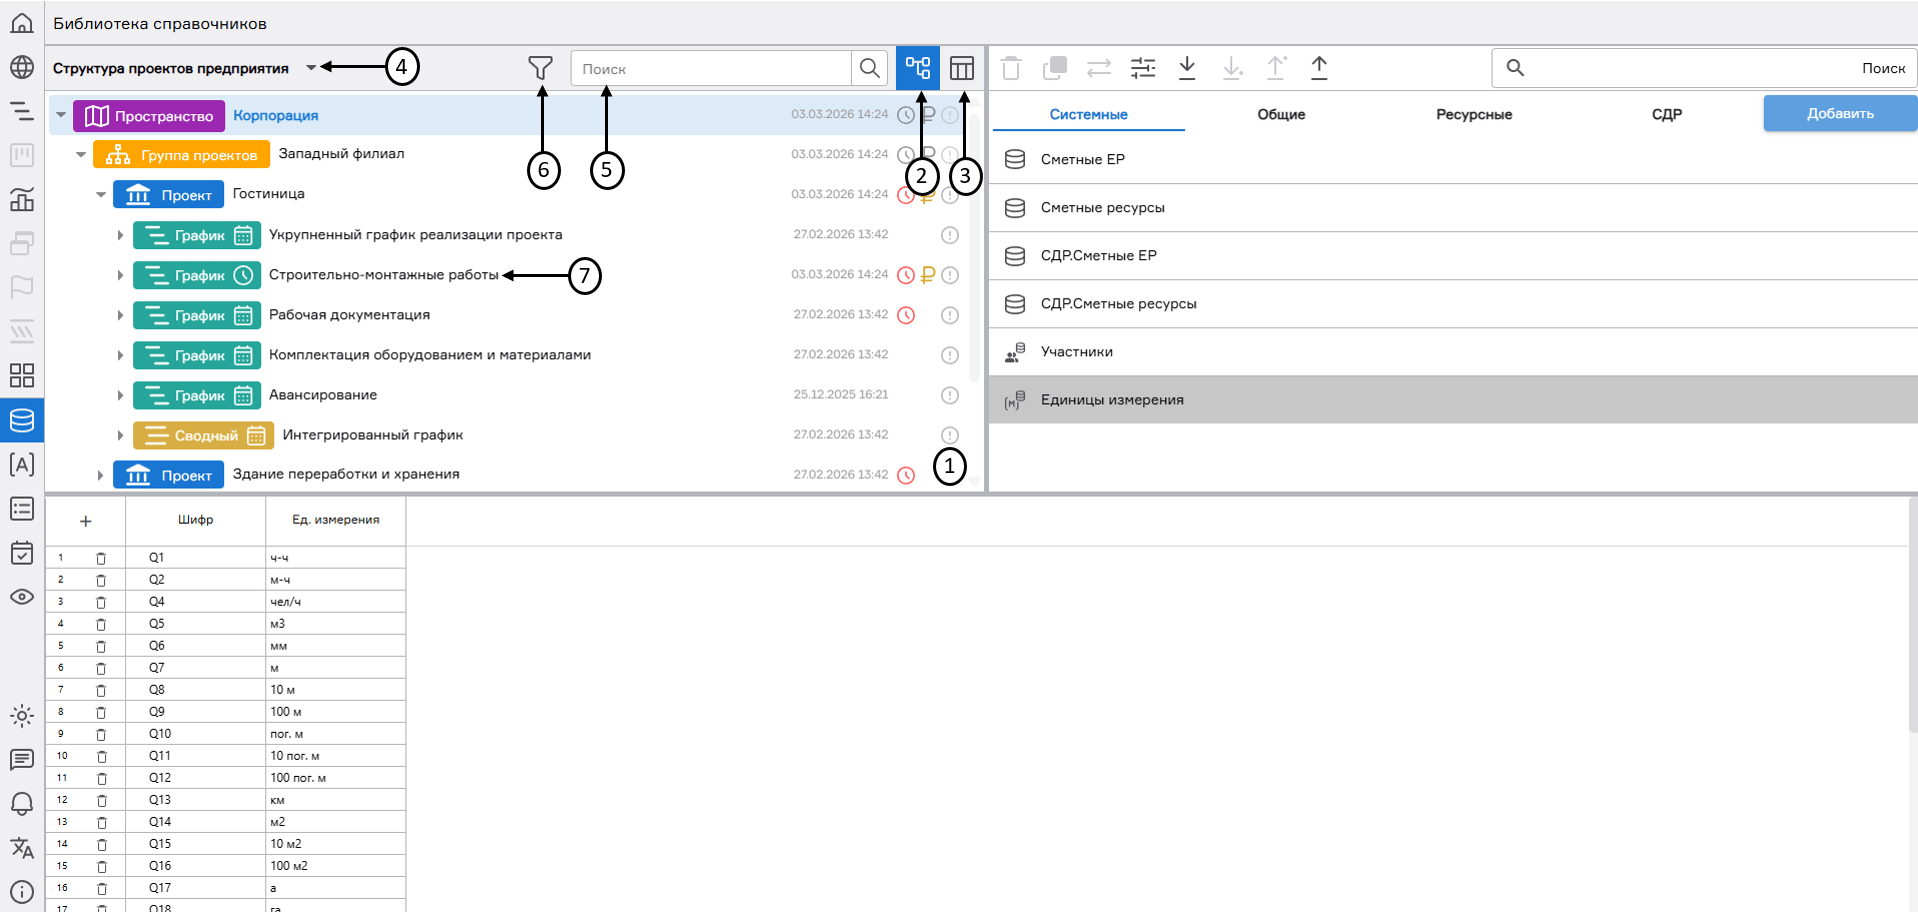Click the Поиск field in tree panel

tap(711, 69)
